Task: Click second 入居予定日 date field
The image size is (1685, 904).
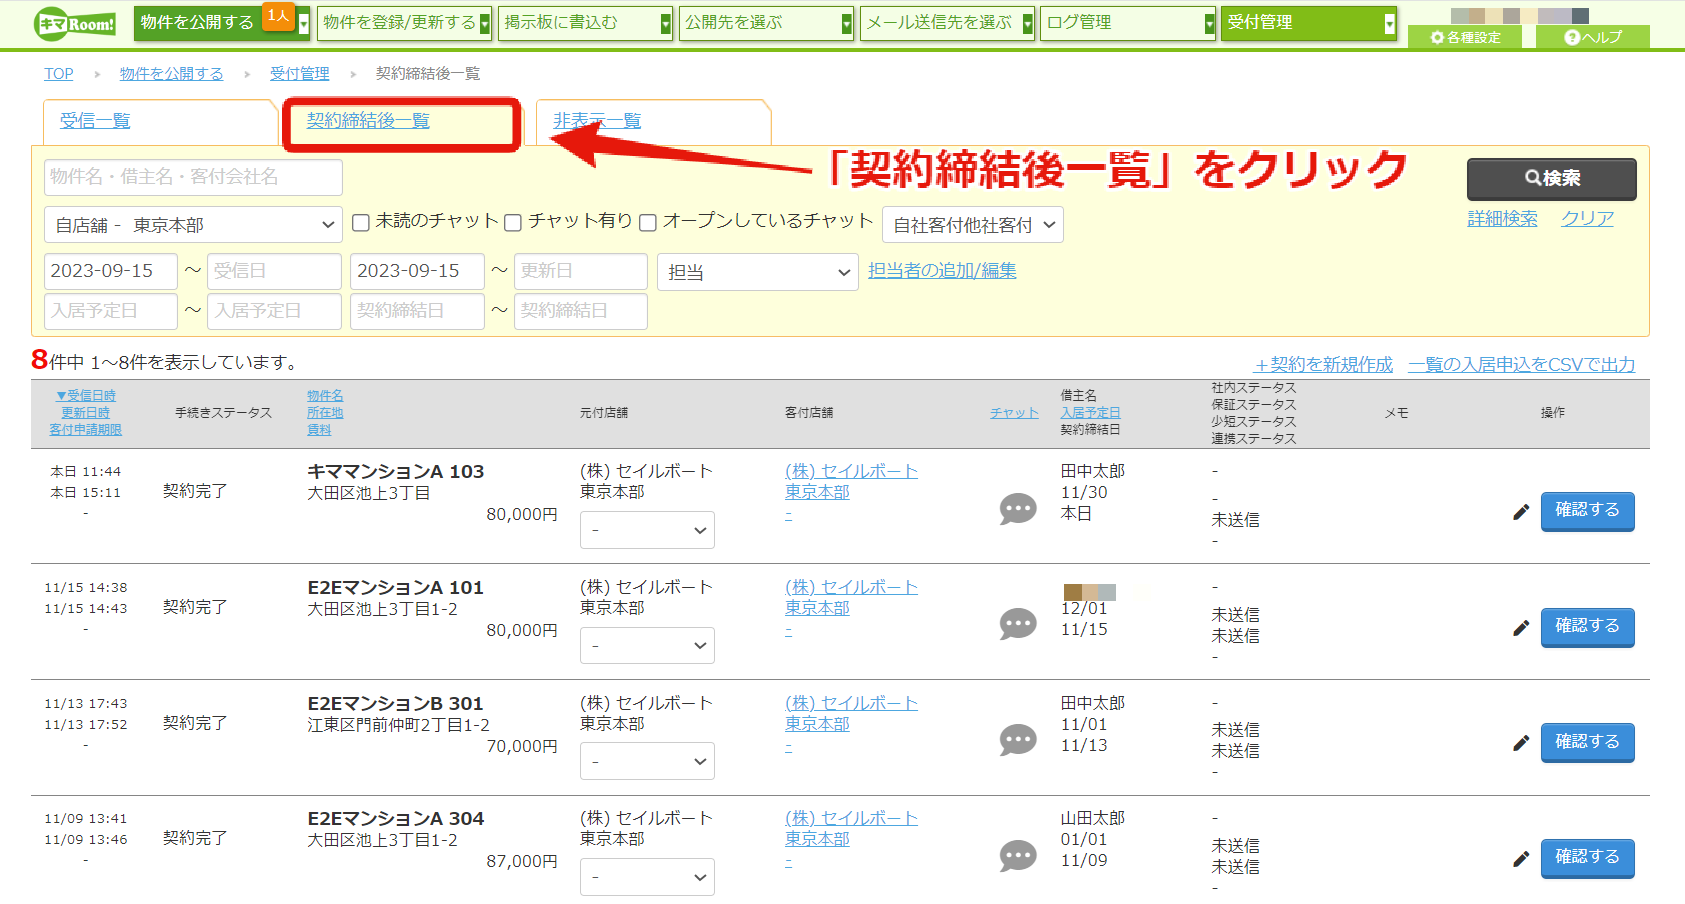Action: tap(274, 311)
